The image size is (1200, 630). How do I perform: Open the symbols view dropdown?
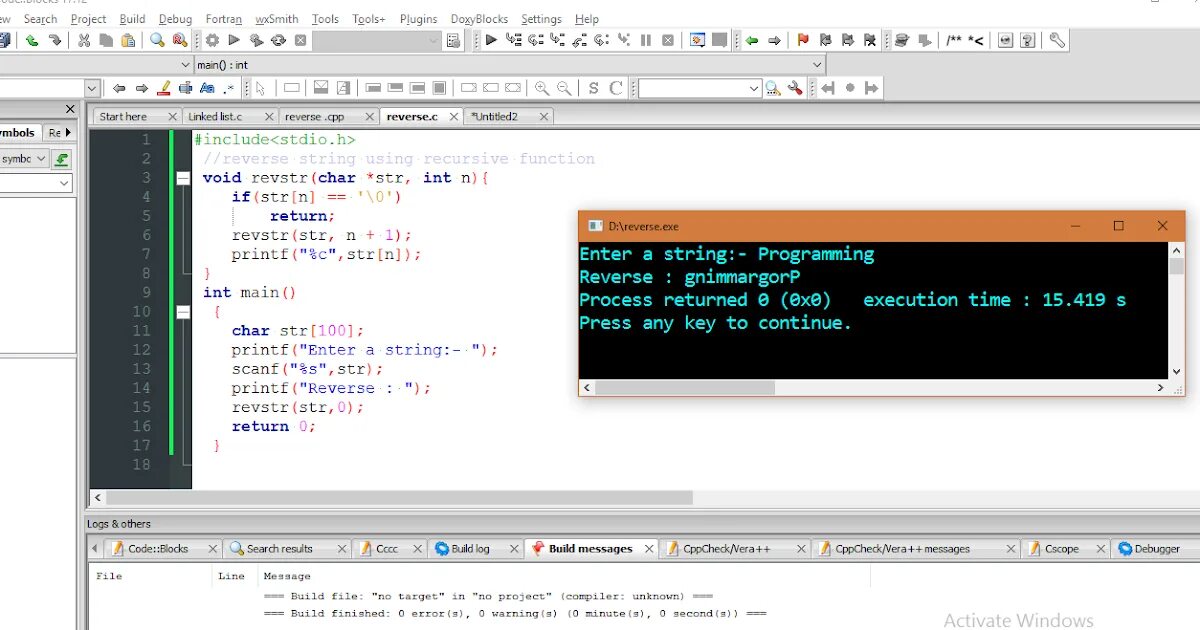[41, 159]
